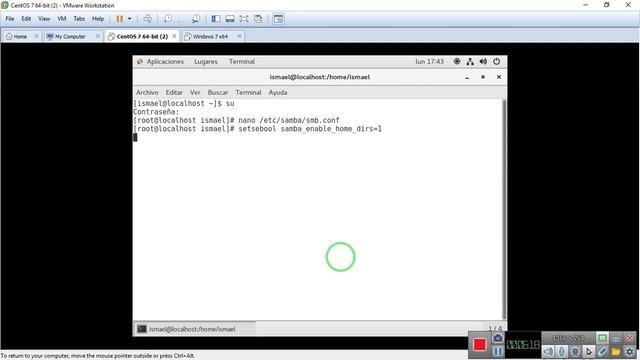Stop recording with the red stop button
640x360 pixels.
[480, 345]
